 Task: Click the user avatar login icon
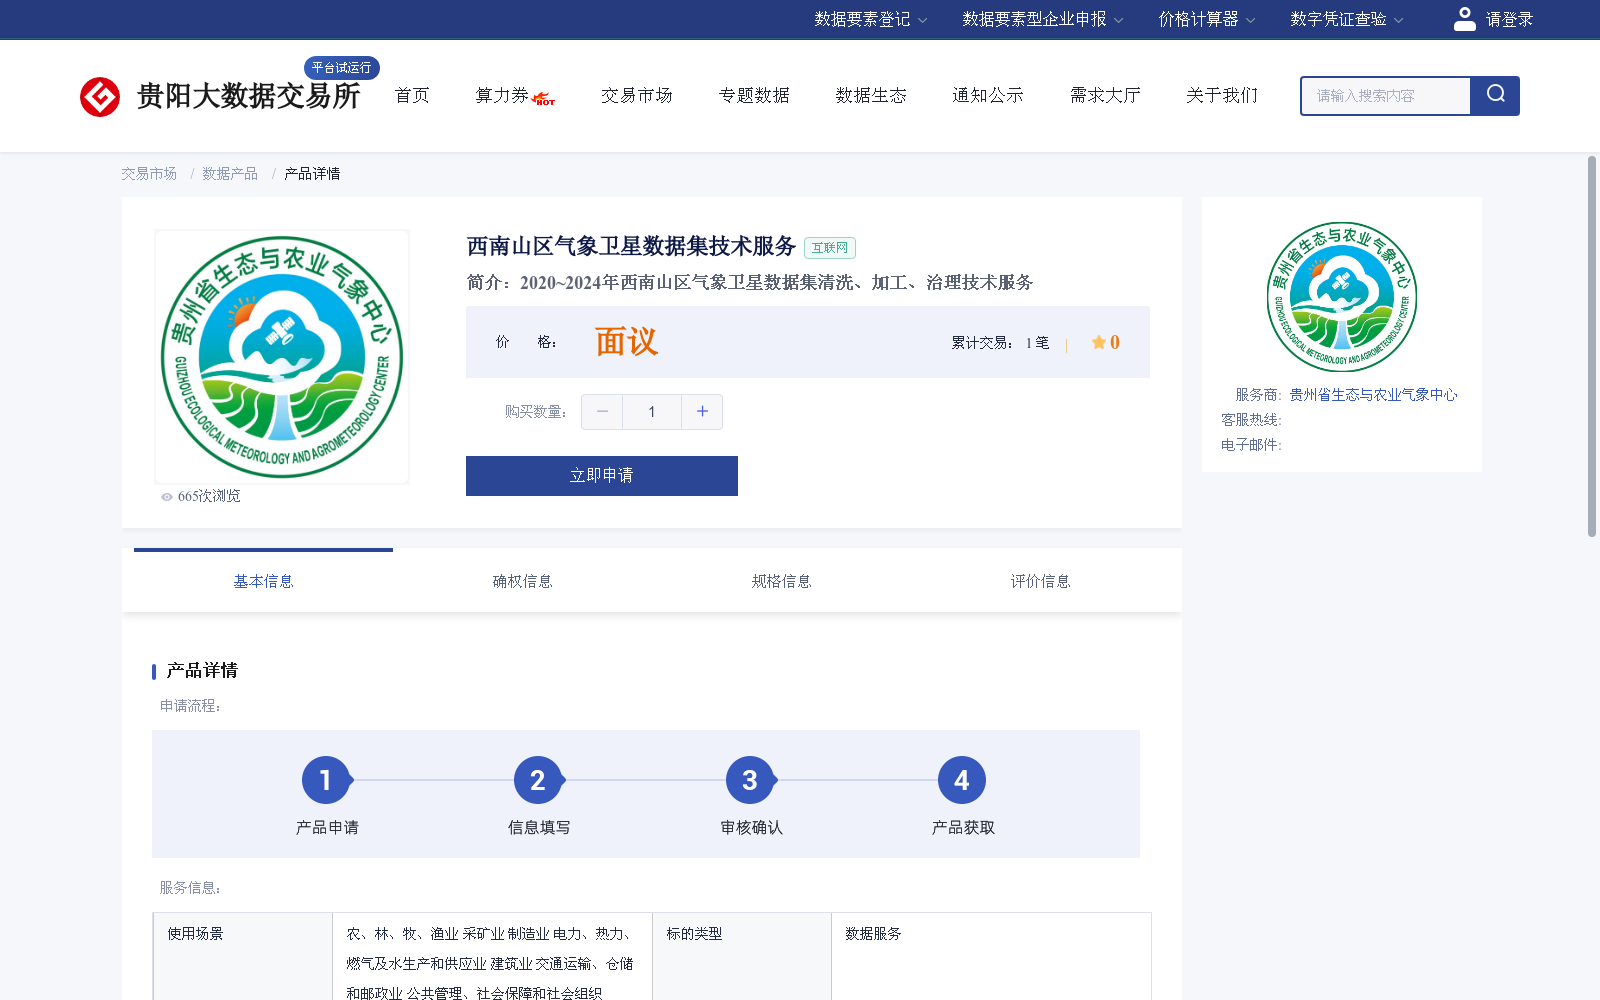tap(1464, 19)
